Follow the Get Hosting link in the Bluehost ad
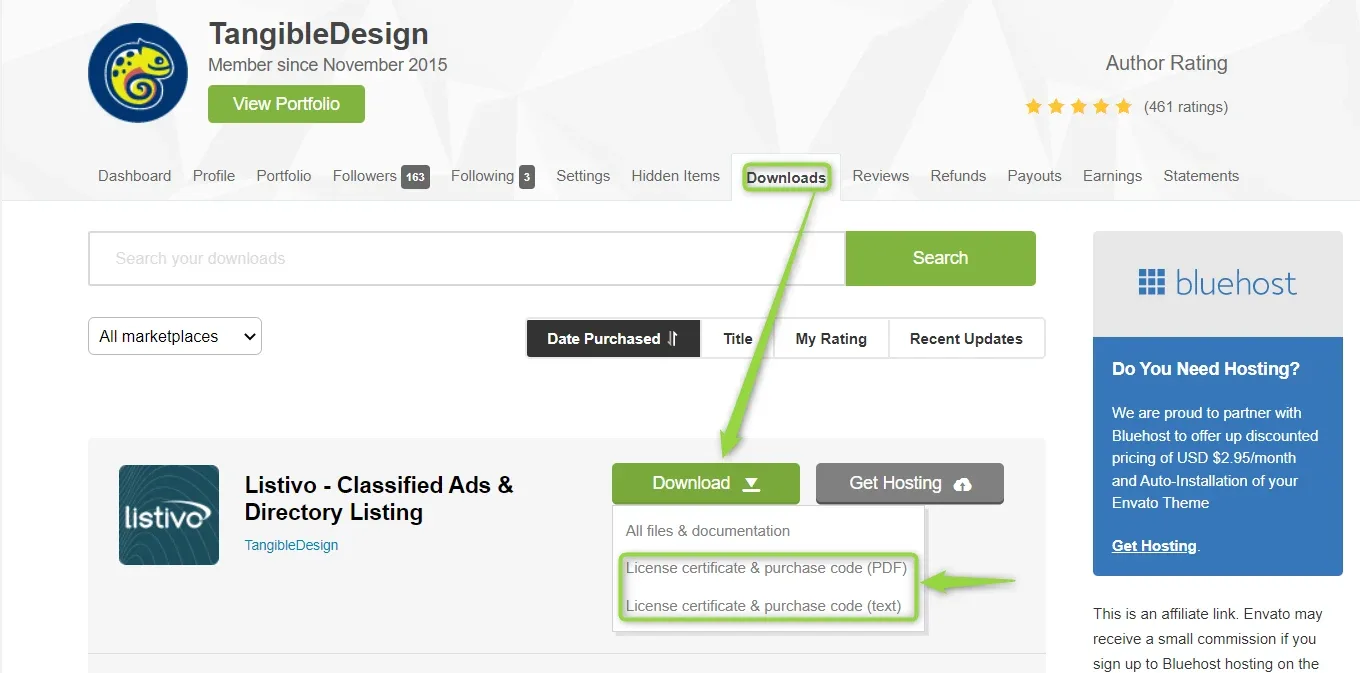Image resolution: width=1360 pixels, height=673 pixels. pos(1154,546)
